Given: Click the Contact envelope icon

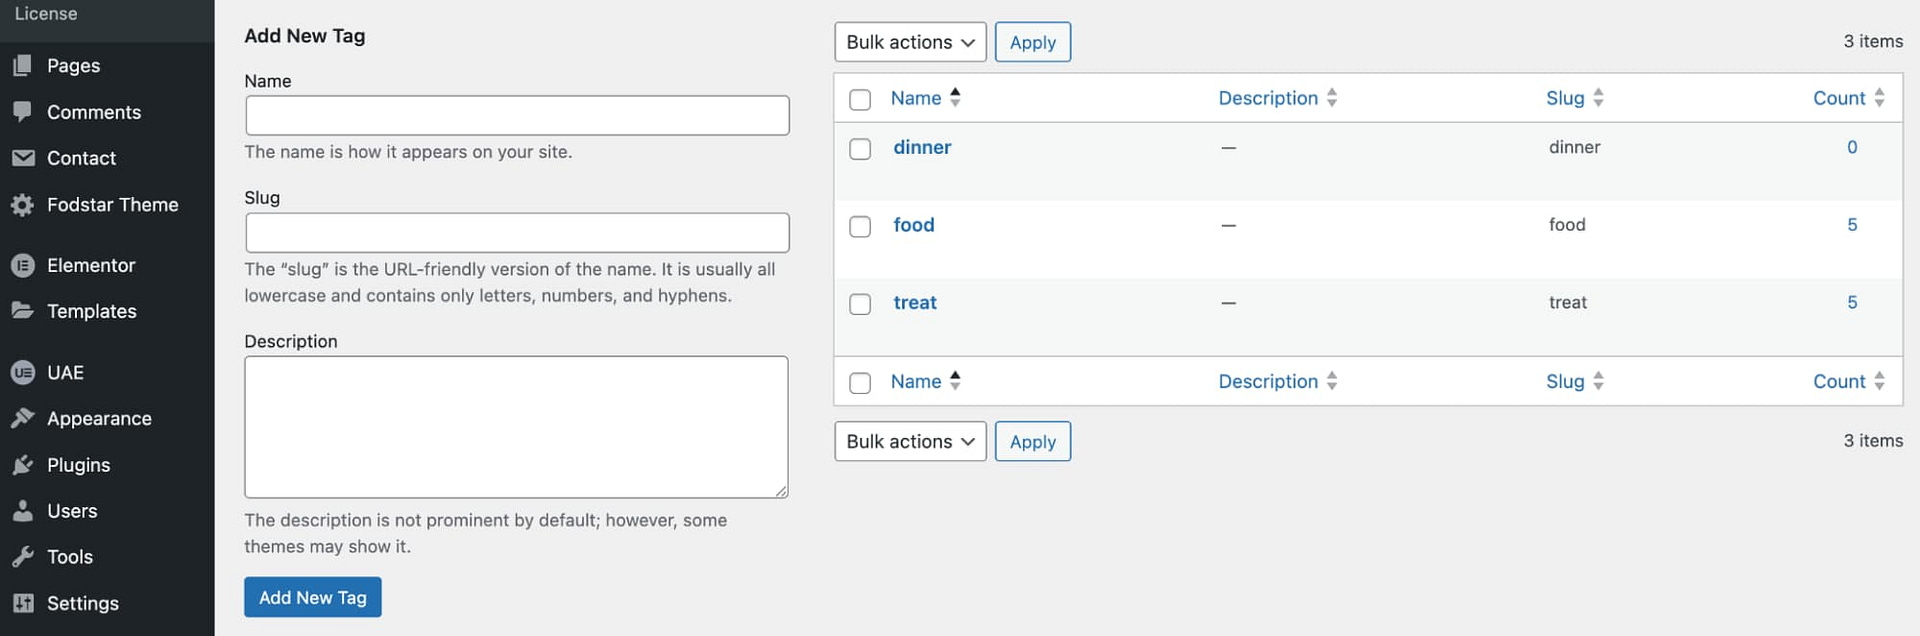Looking at the screenshot, I should 23,158.
